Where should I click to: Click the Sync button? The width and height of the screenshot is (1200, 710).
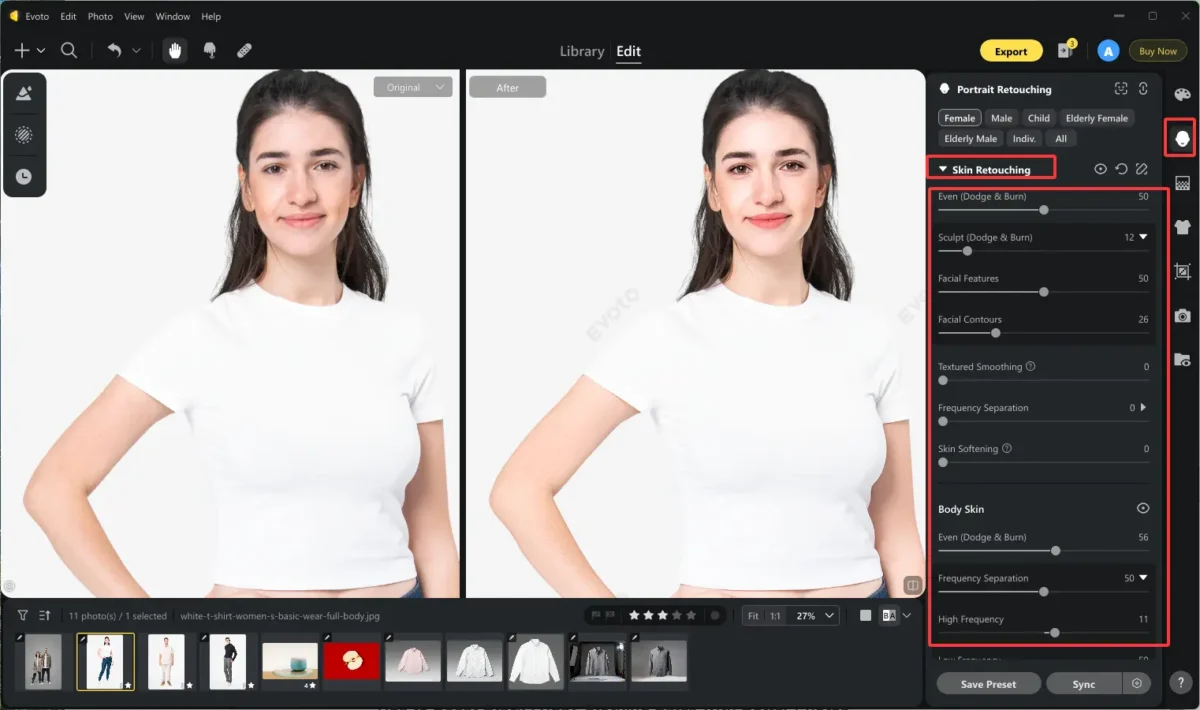(x=1084, y=684)
